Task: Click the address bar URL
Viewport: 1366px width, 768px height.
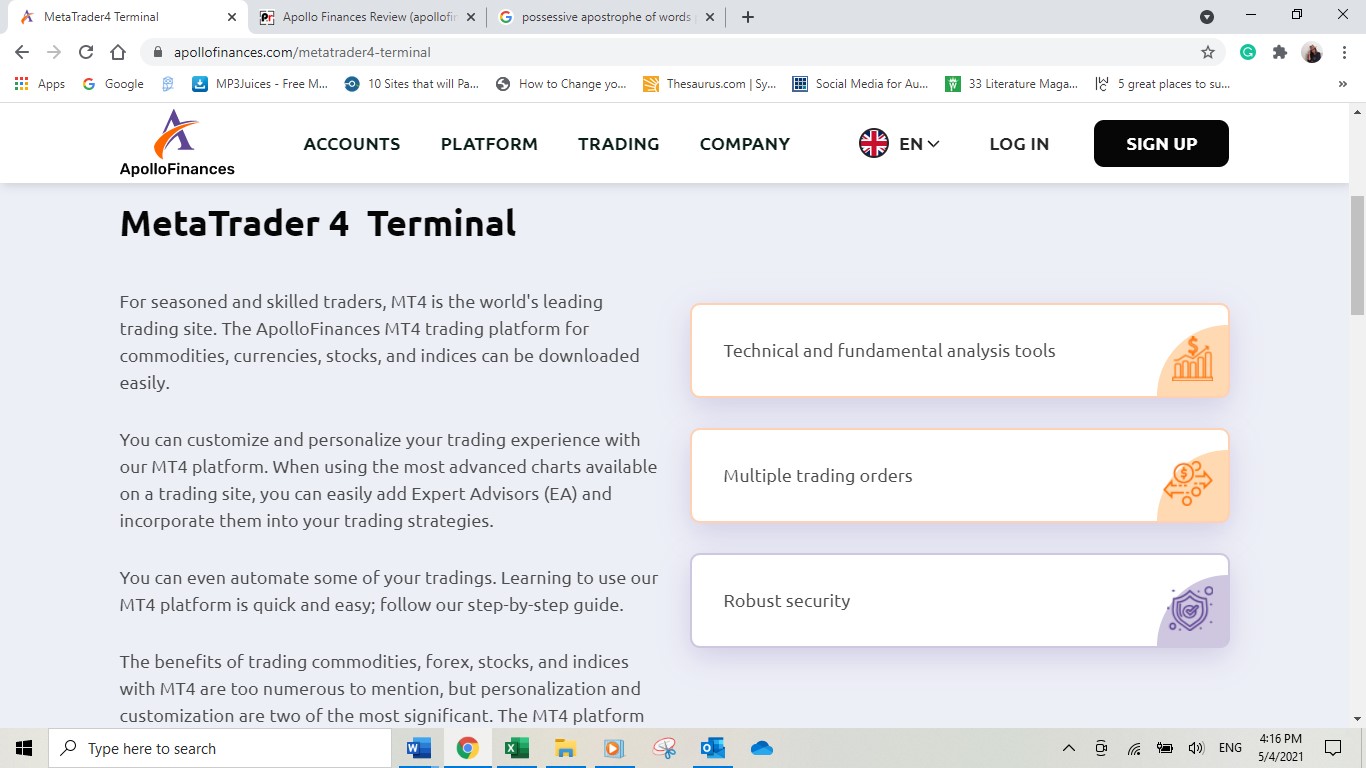Action: (x=302, y=52)
